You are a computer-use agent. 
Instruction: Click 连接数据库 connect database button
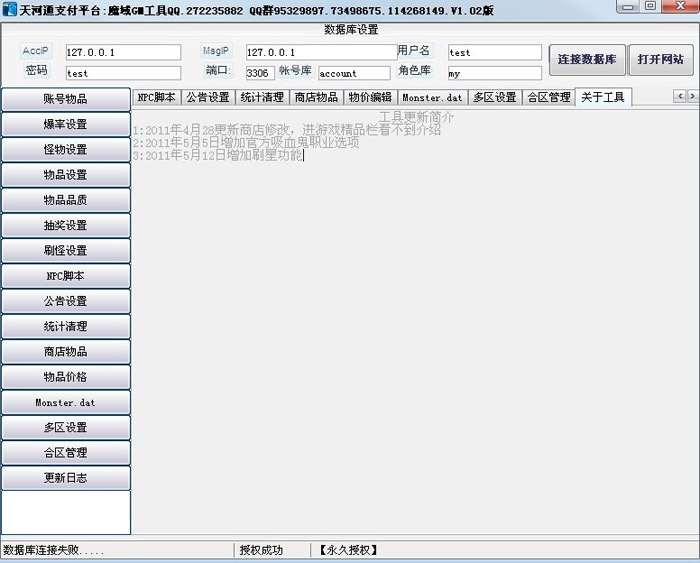click(x=587, y=60)
